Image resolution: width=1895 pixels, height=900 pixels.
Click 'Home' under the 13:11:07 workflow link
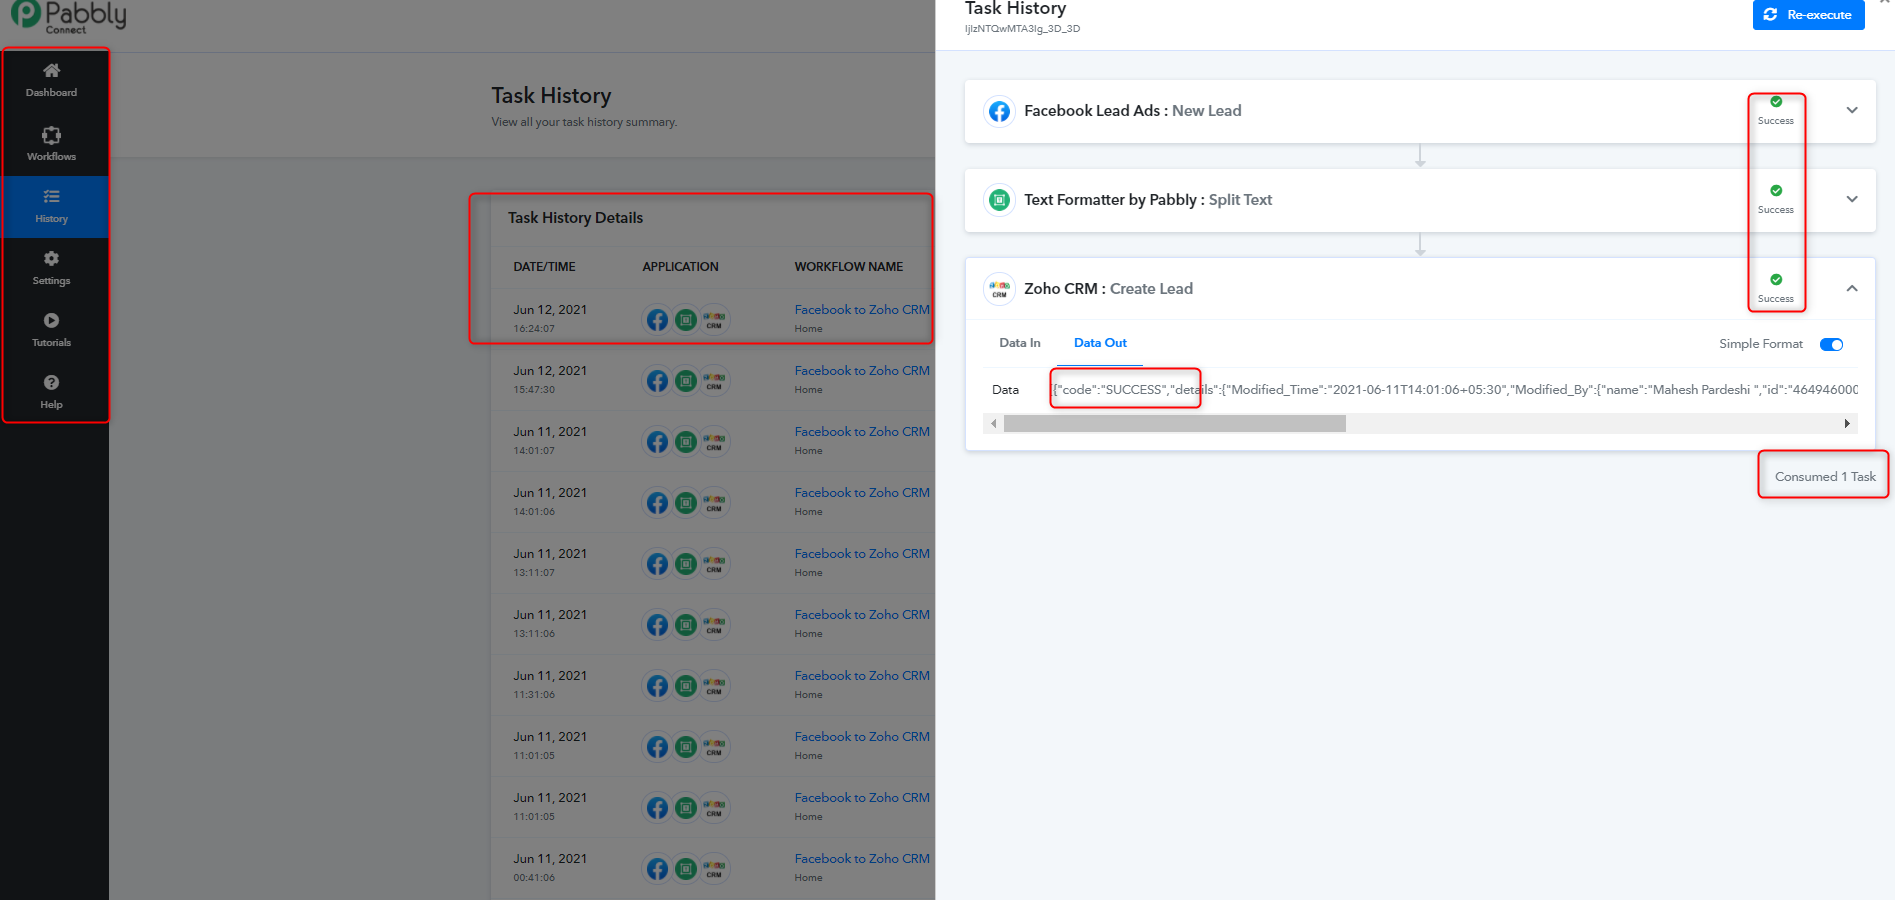(x=808, y=573)
